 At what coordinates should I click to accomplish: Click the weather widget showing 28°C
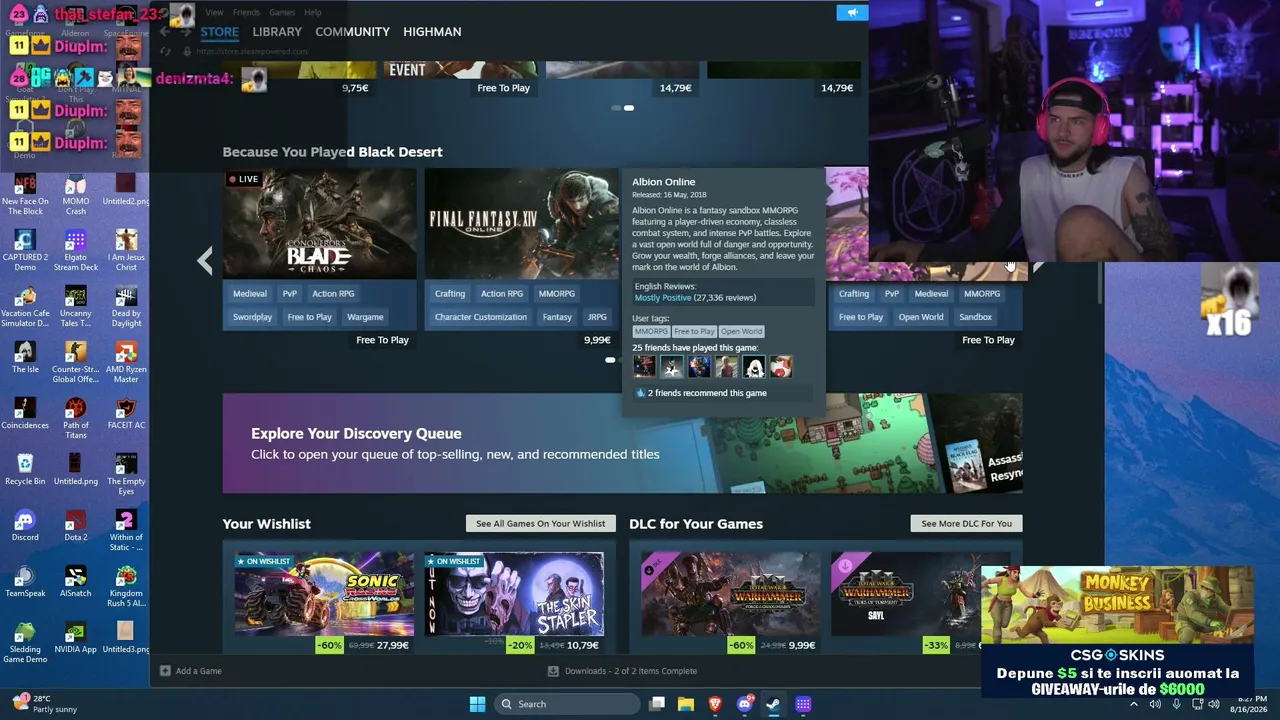point(44,704)
